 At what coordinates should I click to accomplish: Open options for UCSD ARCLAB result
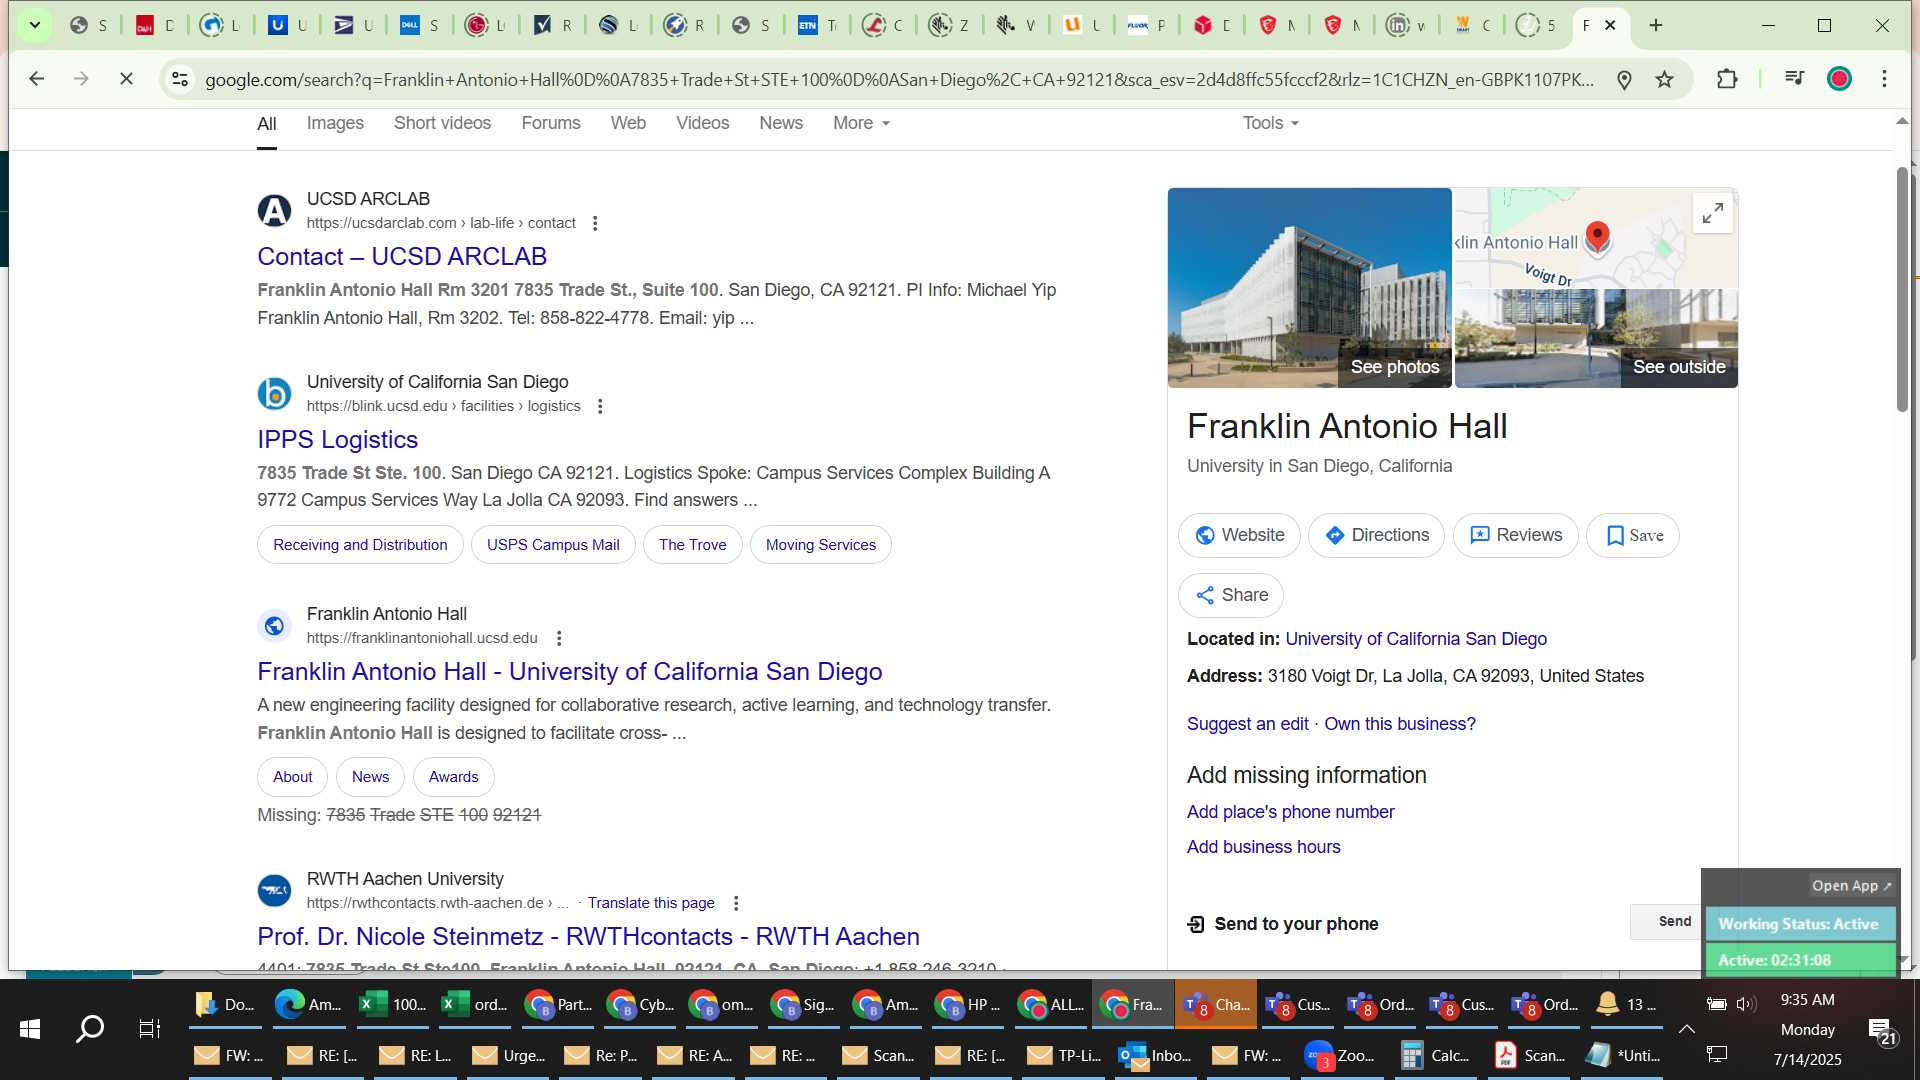[595, 223]
